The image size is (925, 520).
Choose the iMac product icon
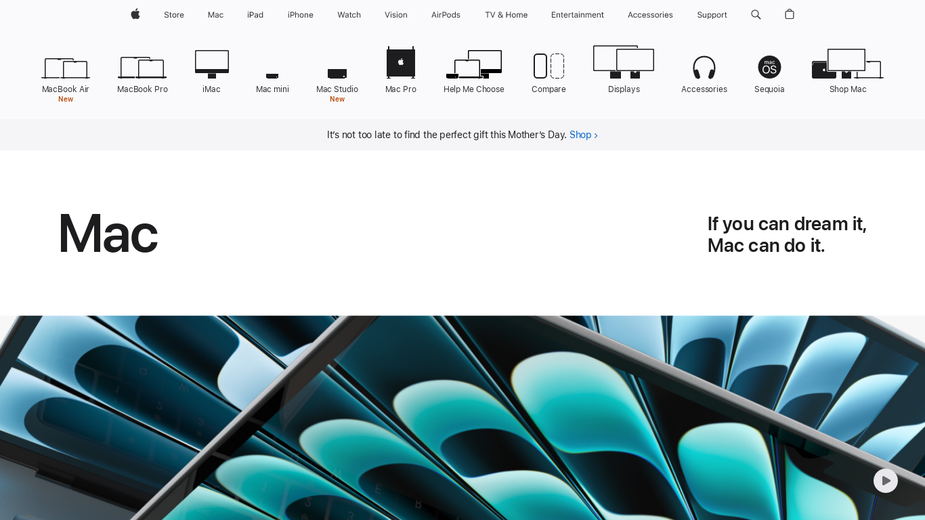pos(212,64)
